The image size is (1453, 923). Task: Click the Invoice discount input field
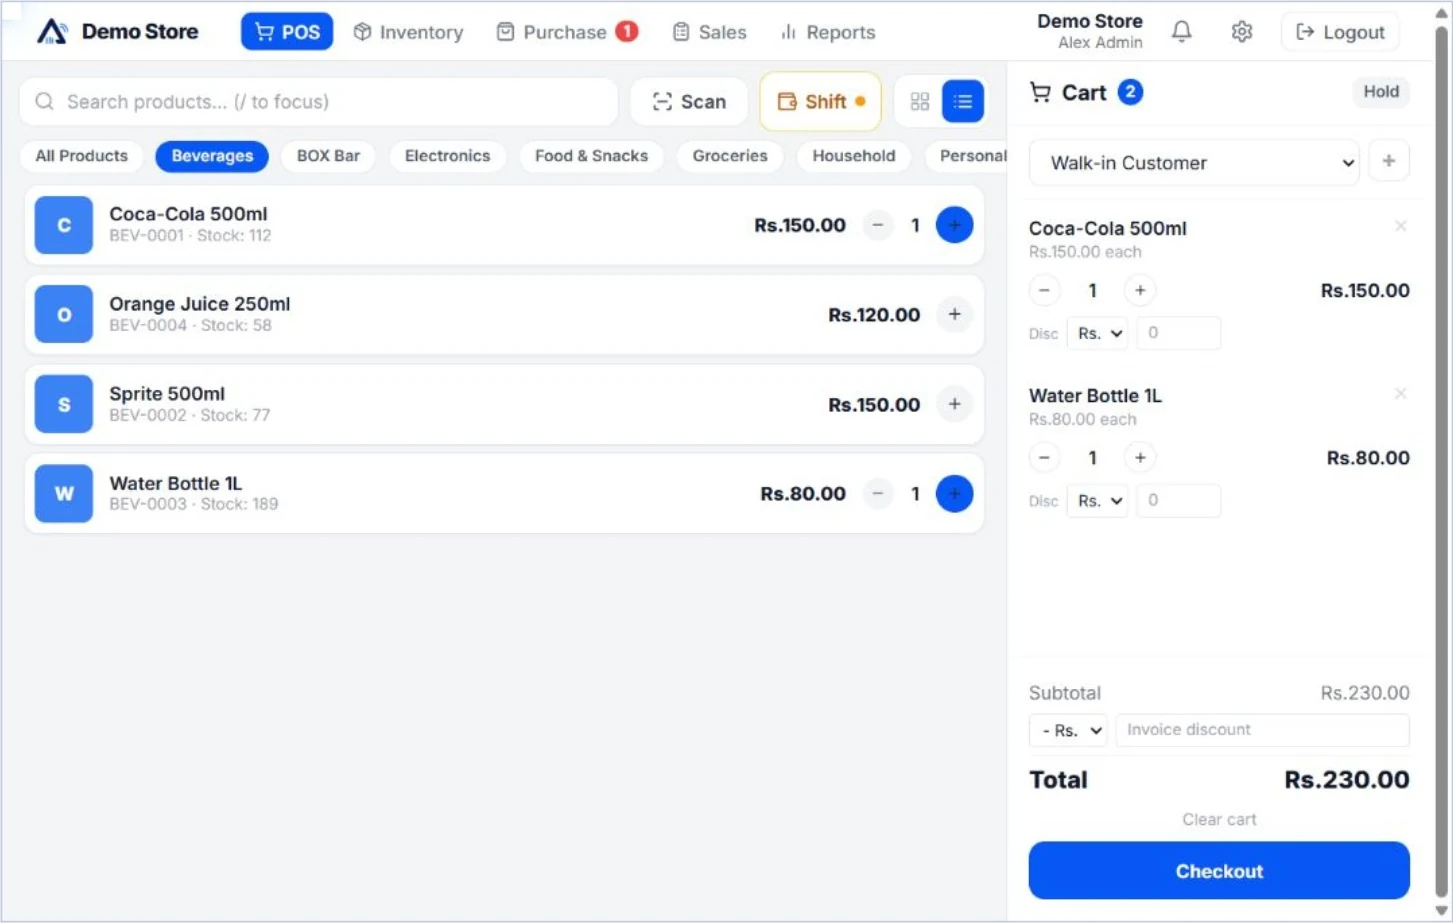click(x=1262, y=730)
